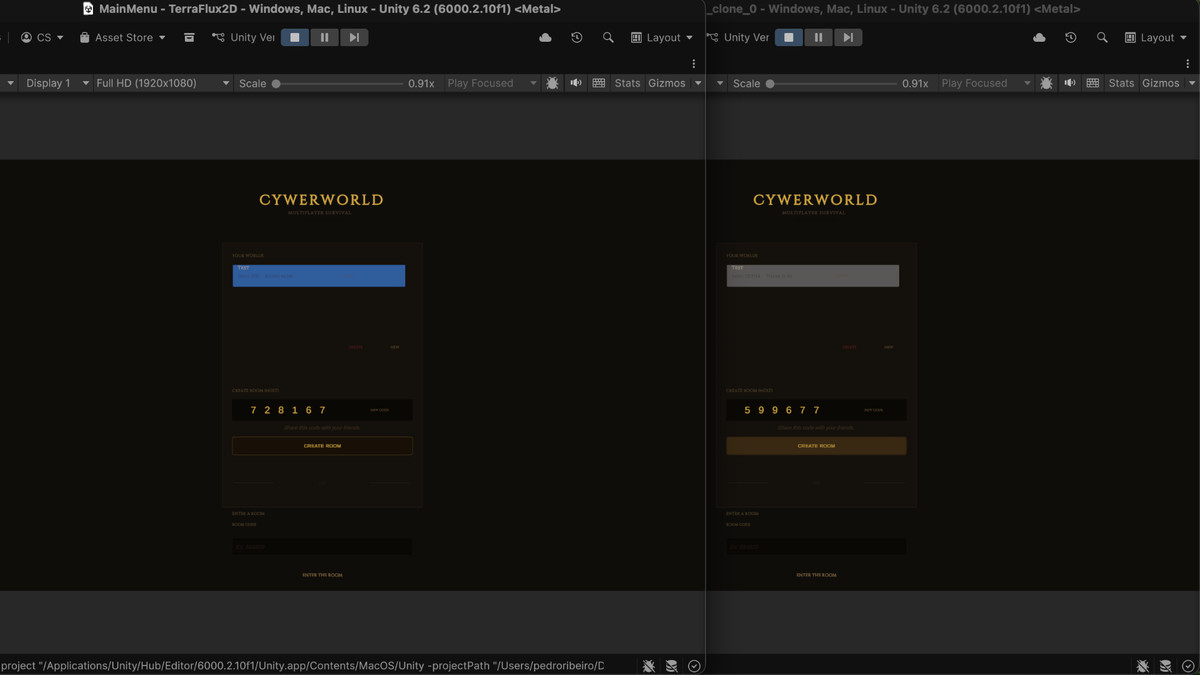
Task: Click CREATE ROOM in the clone_0 game
Action: 816,446
